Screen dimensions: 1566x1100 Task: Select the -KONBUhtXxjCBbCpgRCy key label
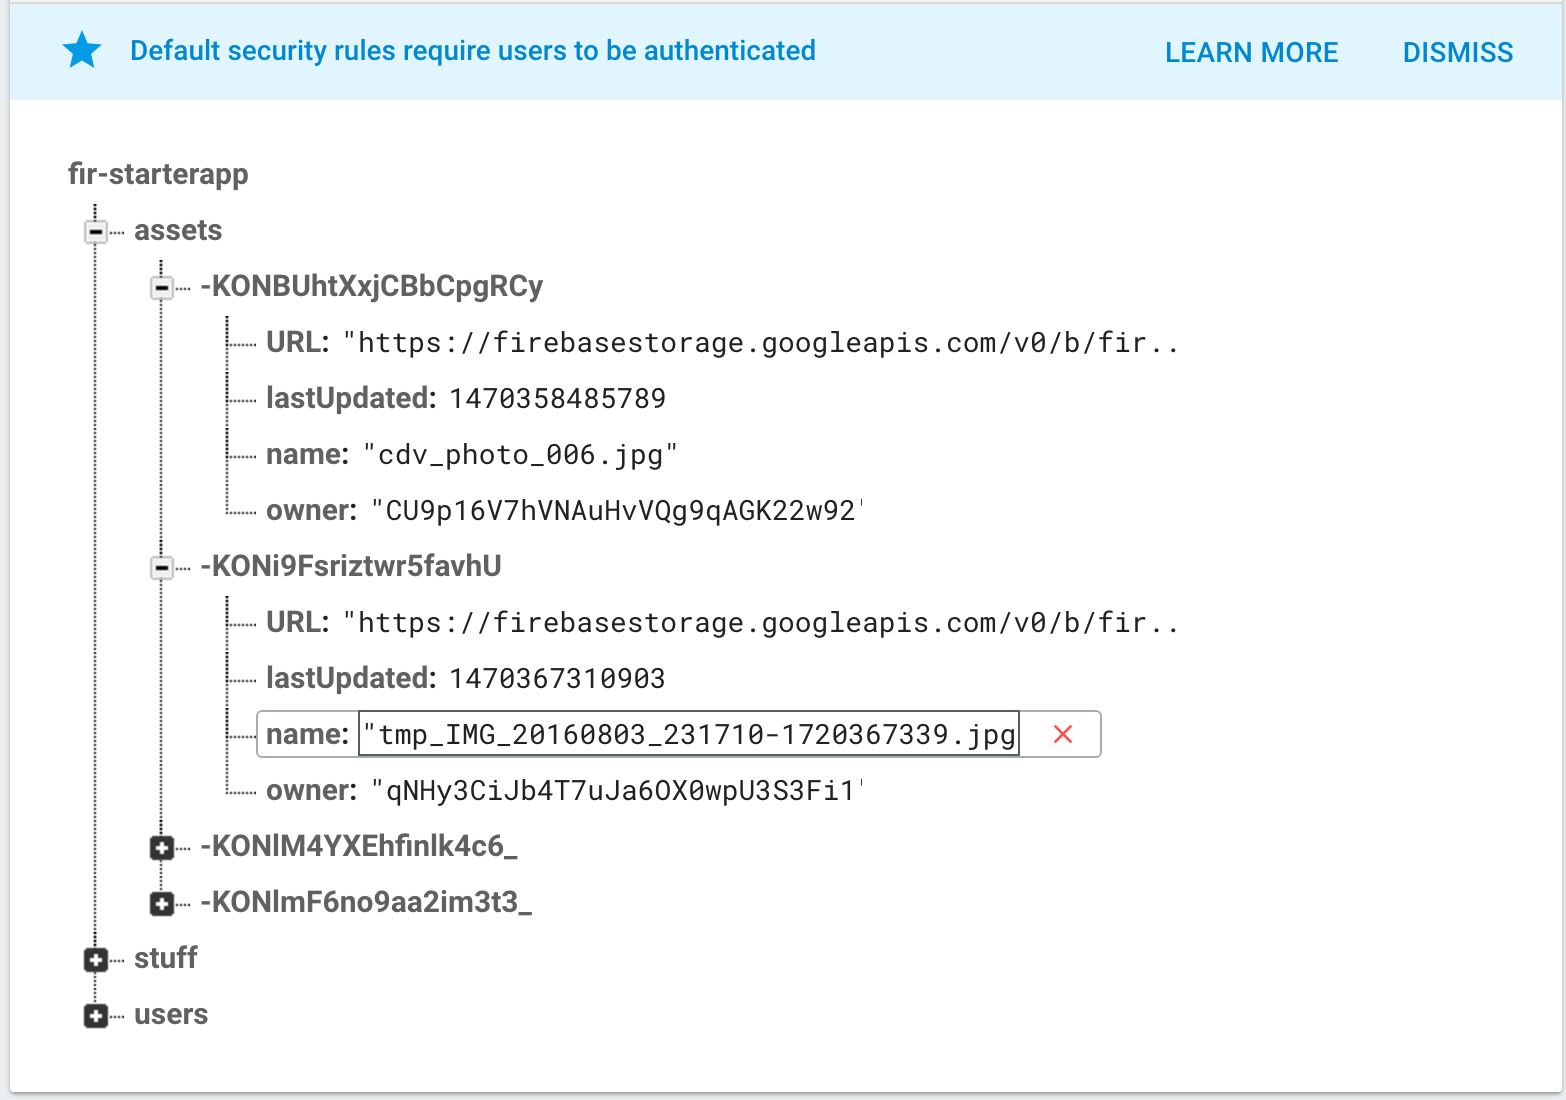point(372,286)
